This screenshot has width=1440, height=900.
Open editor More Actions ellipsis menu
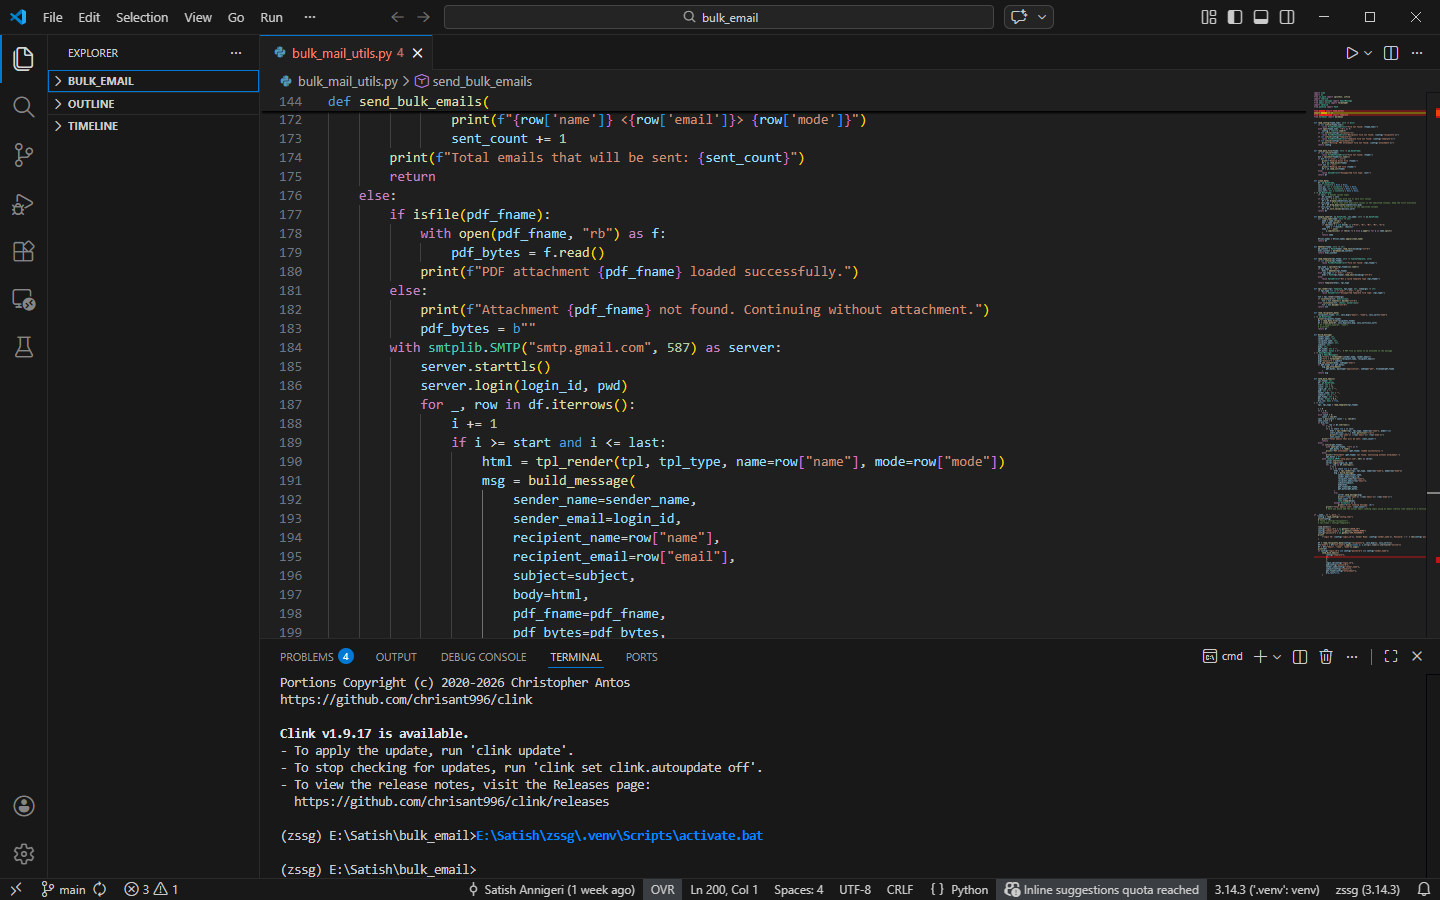click(x=1417, y=53)
